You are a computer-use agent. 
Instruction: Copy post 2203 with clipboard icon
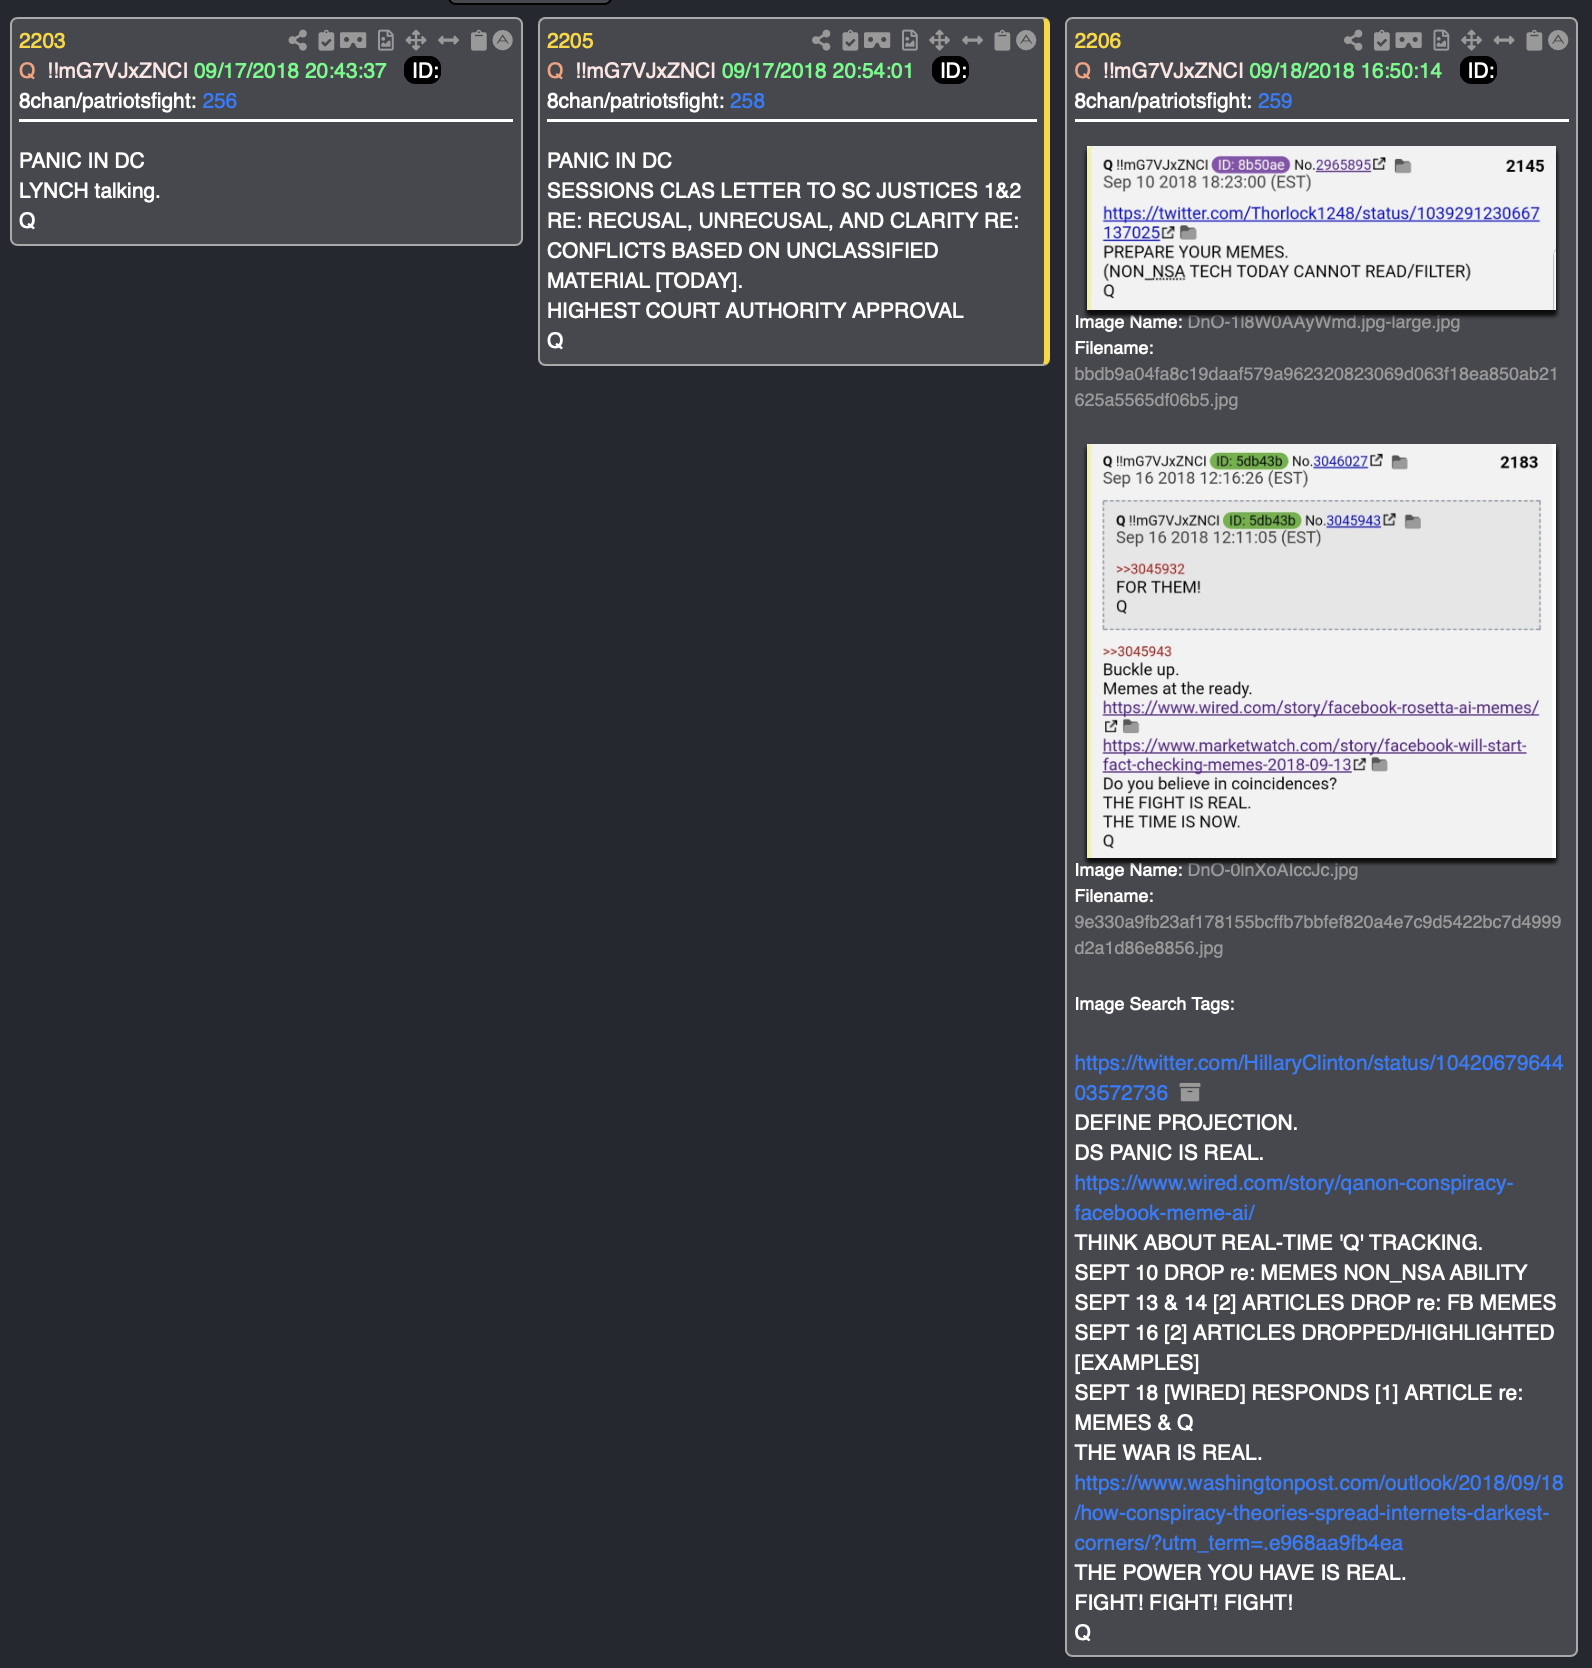[479, 40]
